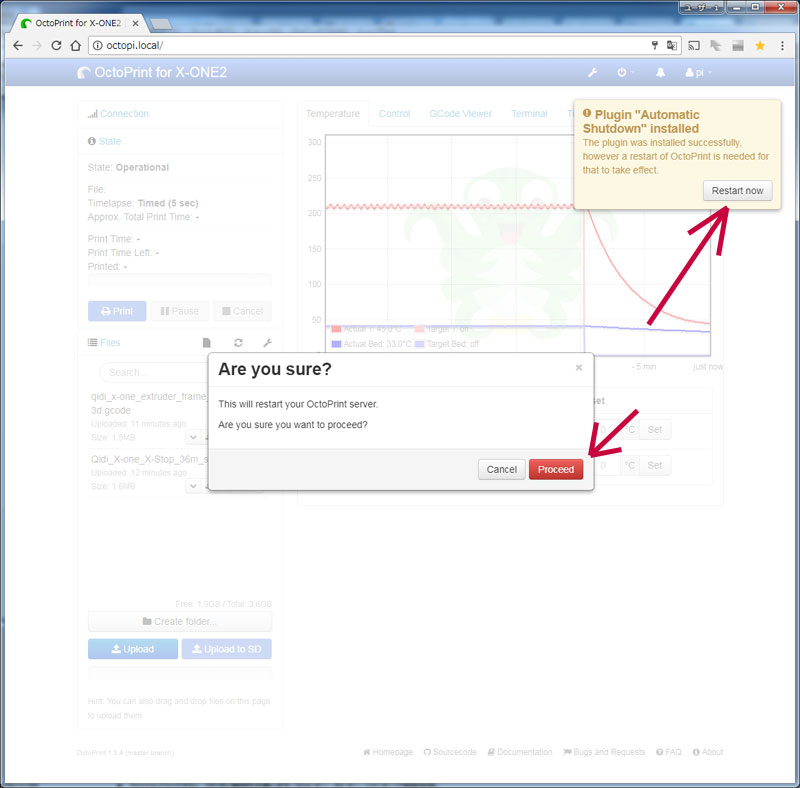The width and height of the screenshot is (800, 788).
Task: Click Create folder button
Action: 180,621
